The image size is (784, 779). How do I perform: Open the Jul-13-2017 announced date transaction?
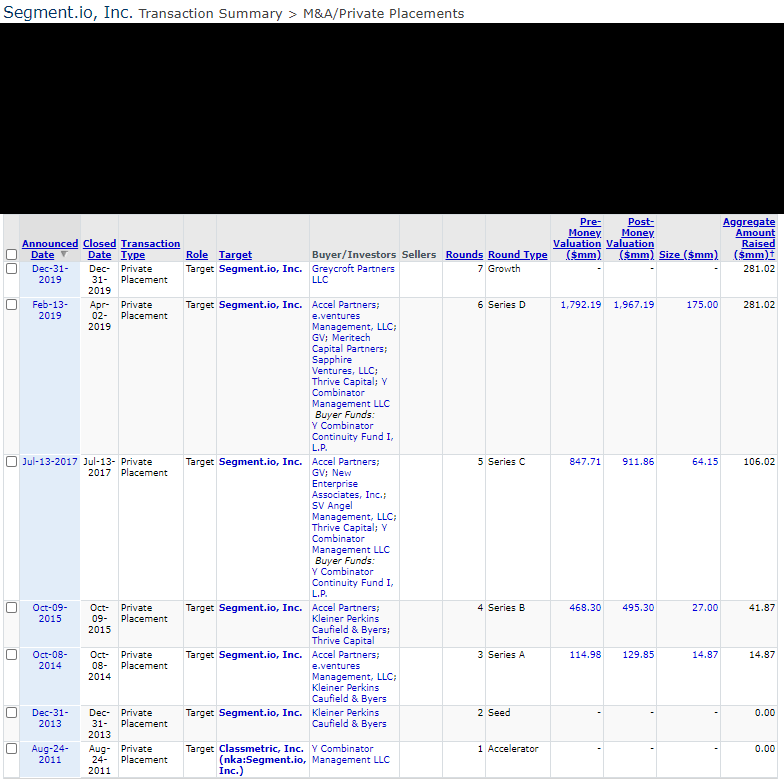tap(50, 462)
